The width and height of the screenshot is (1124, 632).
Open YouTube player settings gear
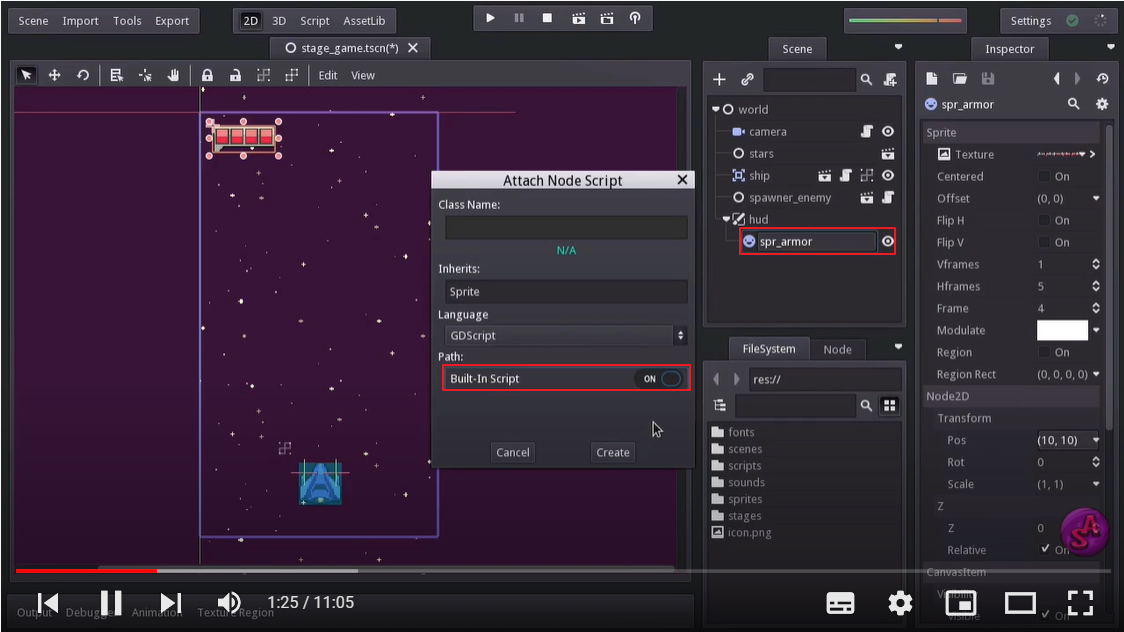coord(900,603)
